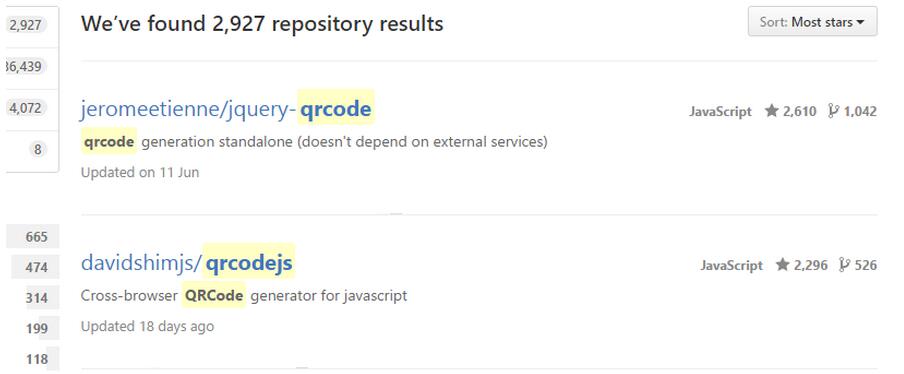Open jeromeetienne/jquery-qrcode repository link
This screenshot has height=374, width=904.
[226, 109]
